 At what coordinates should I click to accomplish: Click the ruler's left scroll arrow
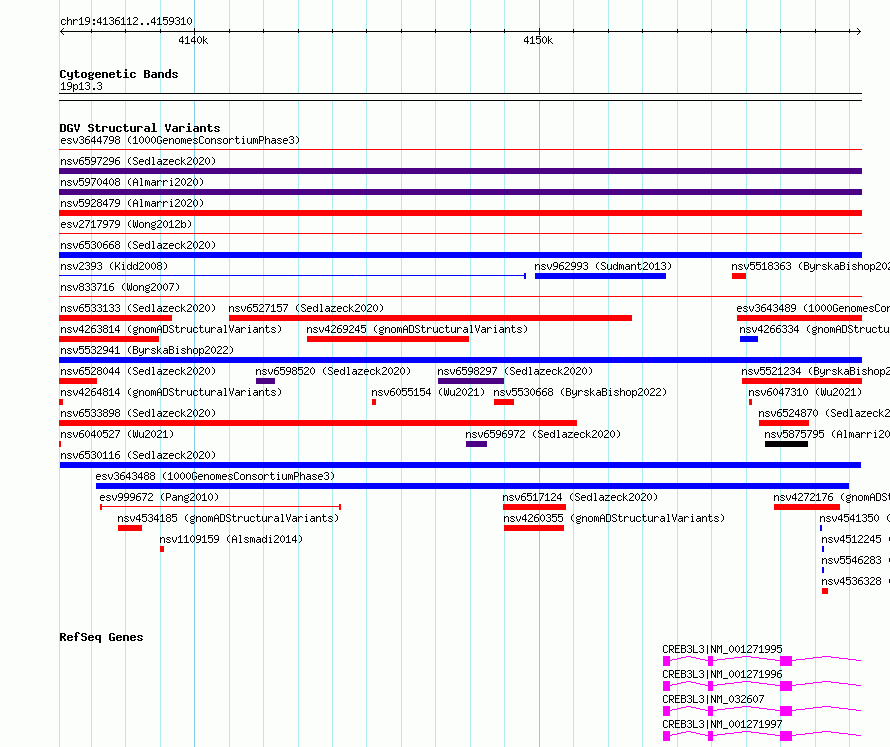pyautogui.click(x=62, y=31)
